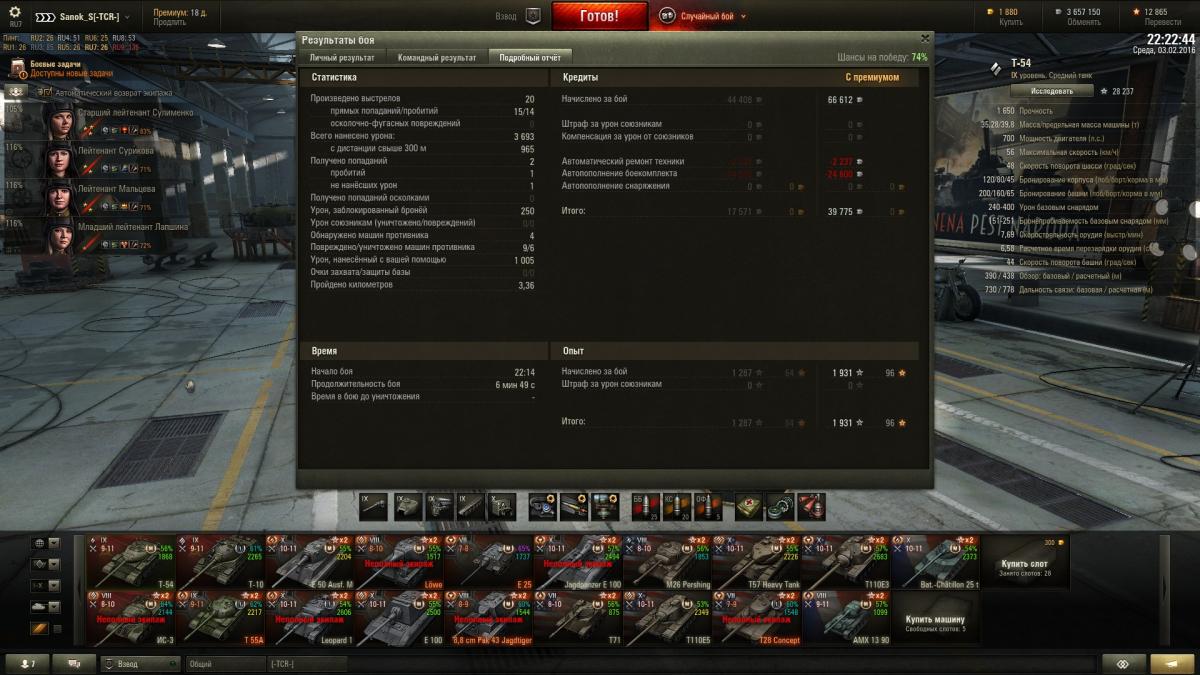The image size is (1200, 675).
Task: Switch to Личный результат tab
Action: coord(341,58)
